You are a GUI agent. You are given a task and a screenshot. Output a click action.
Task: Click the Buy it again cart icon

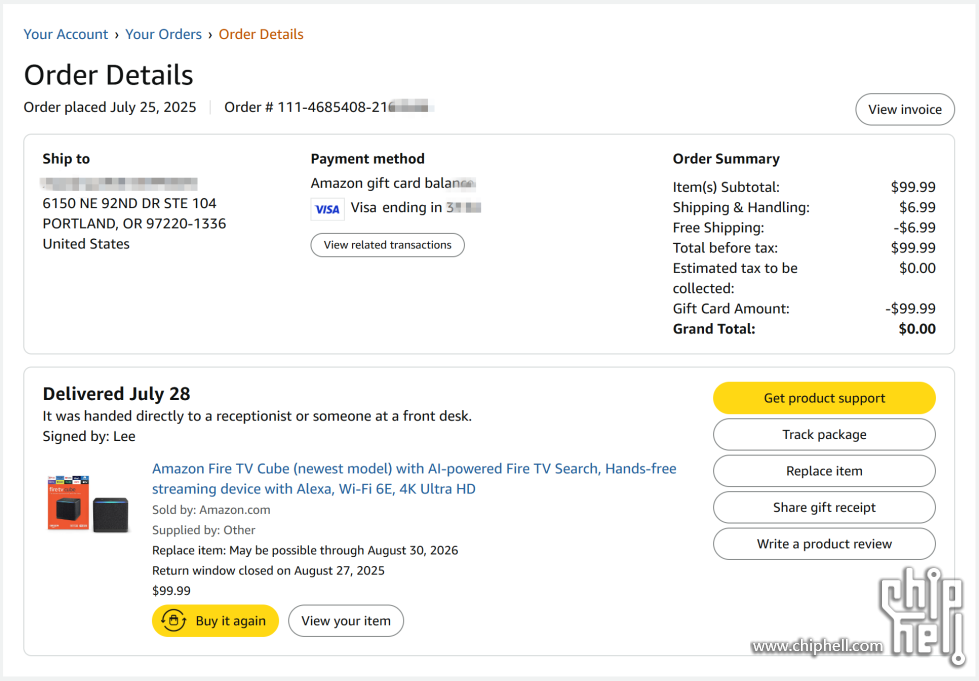click(x=174, y=620)
